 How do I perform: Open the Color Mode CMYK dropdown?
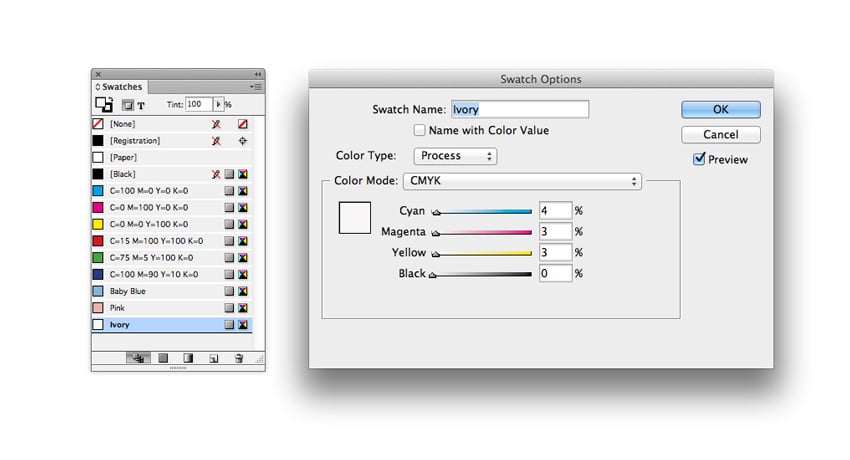click(x=521, y=182)
